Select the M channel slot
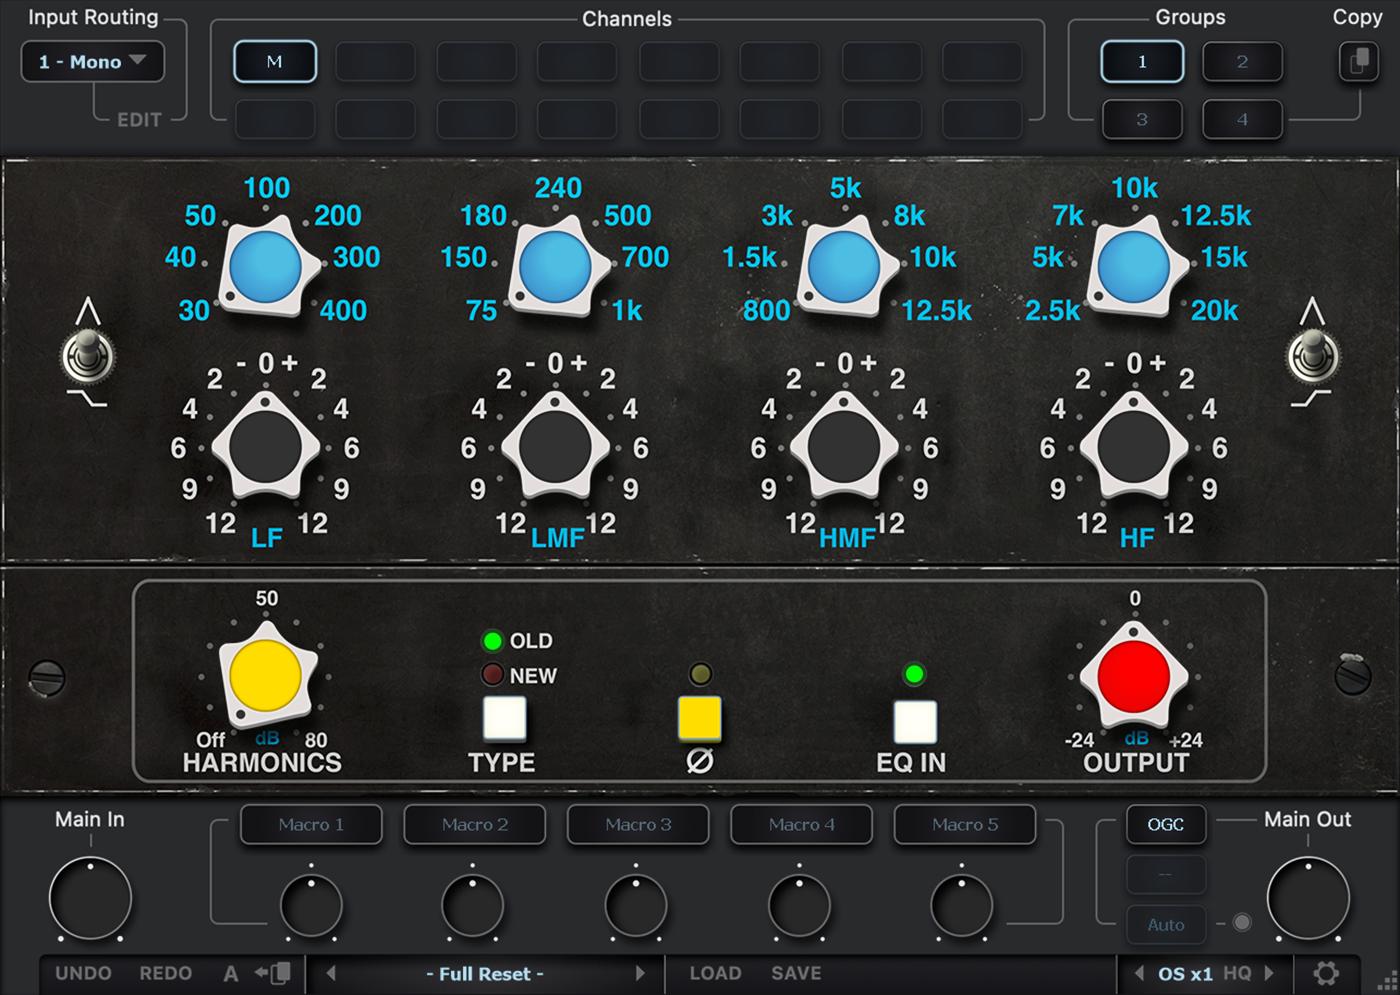 pyautogui.click(x=275, y=62)
